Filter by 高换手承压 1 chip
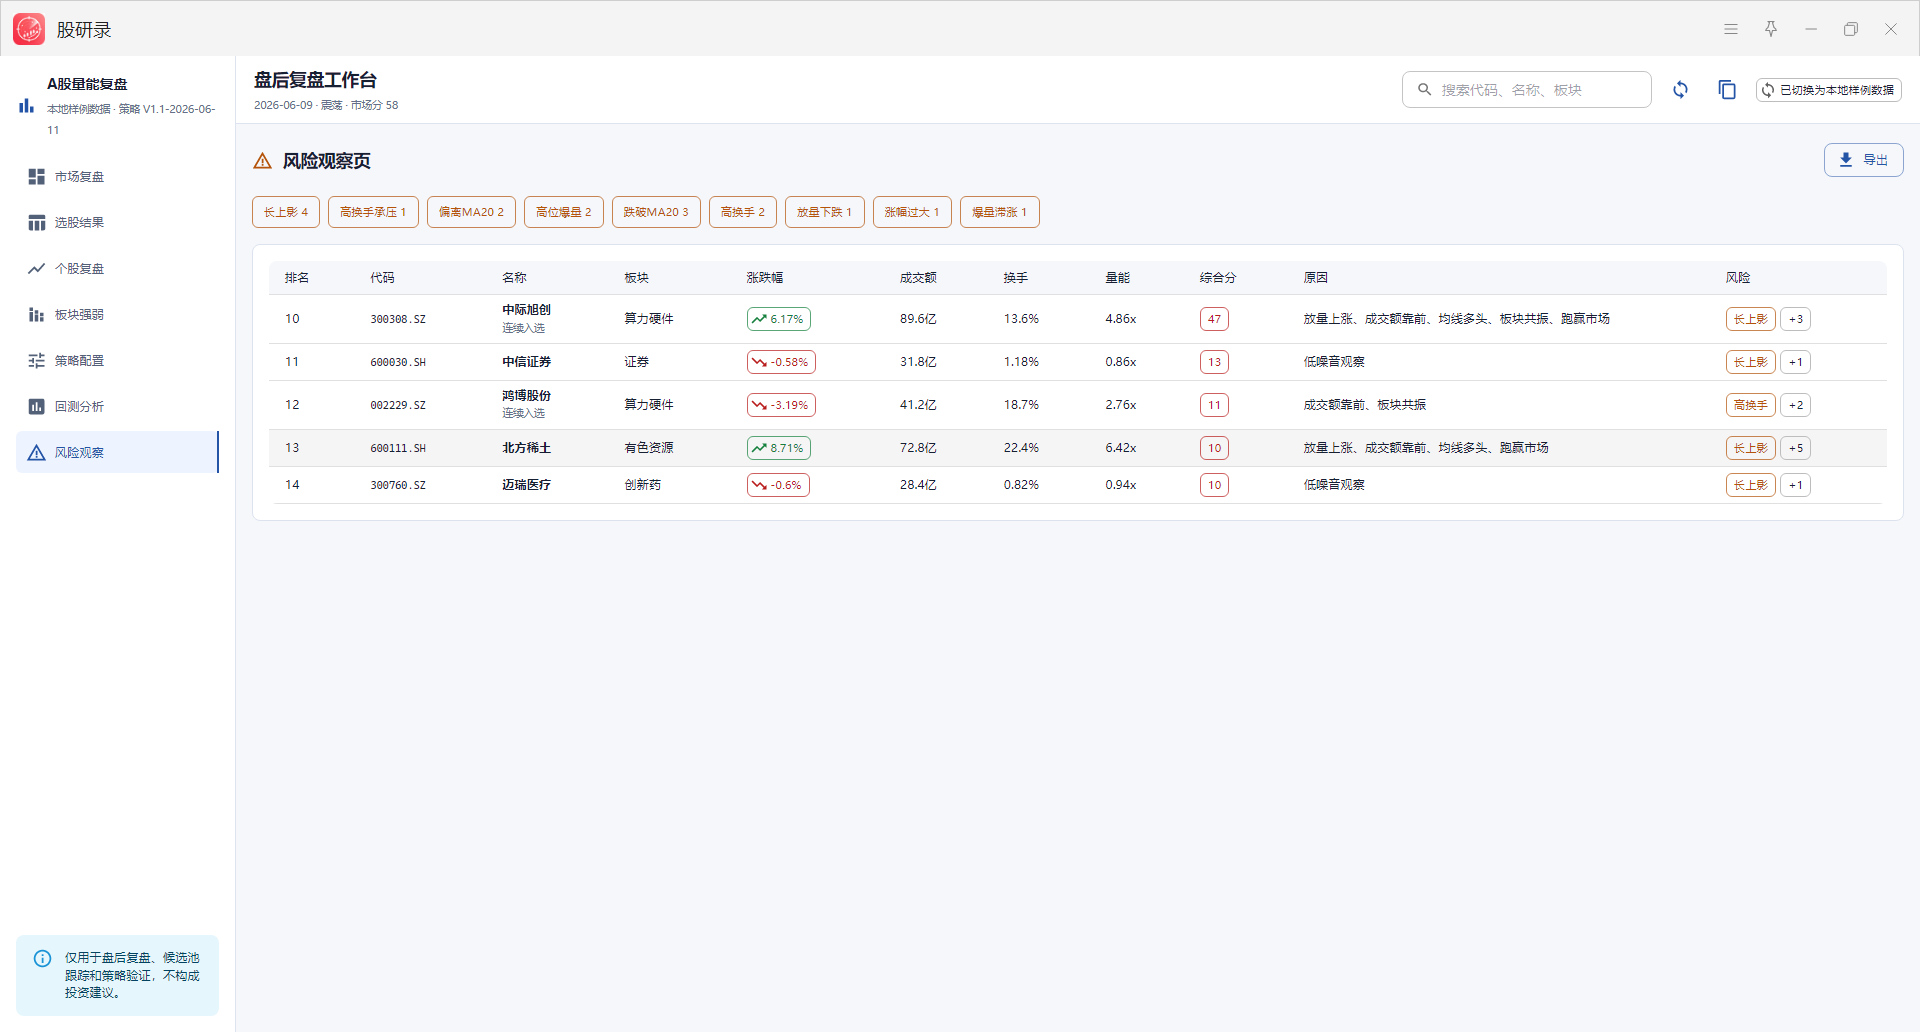The height and width of the screenshot is (1032, 1920). tap(373, 212)
